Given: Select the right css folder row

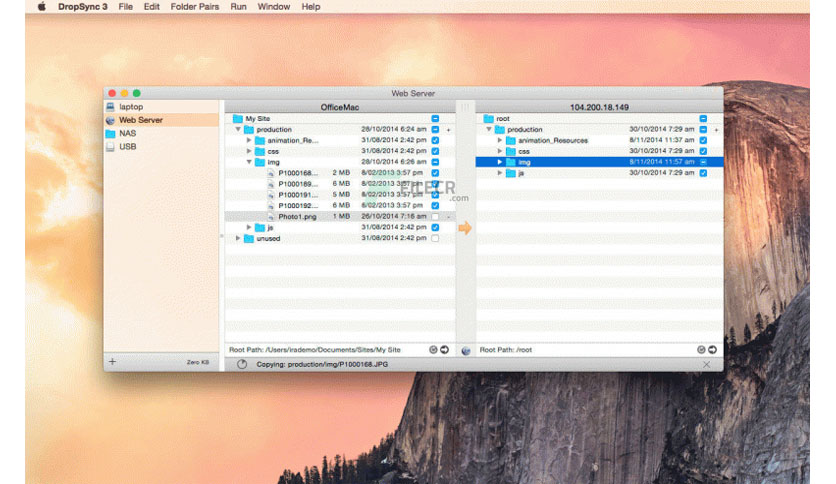Looking at the screenshot, I should click(599, 151).
